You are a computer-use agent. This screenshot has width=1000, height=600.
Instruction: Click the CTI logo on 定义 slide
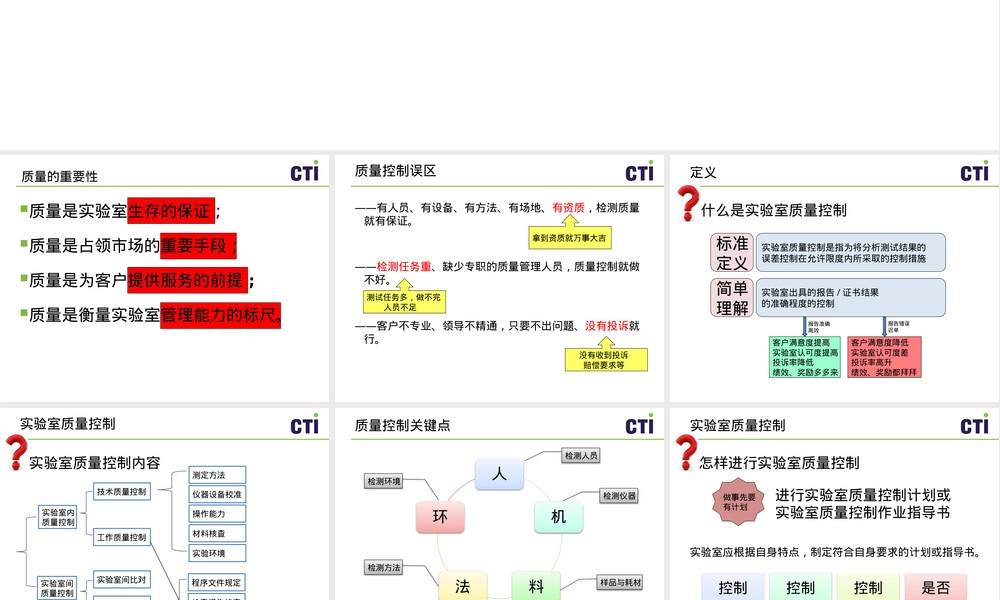point(974,172)
